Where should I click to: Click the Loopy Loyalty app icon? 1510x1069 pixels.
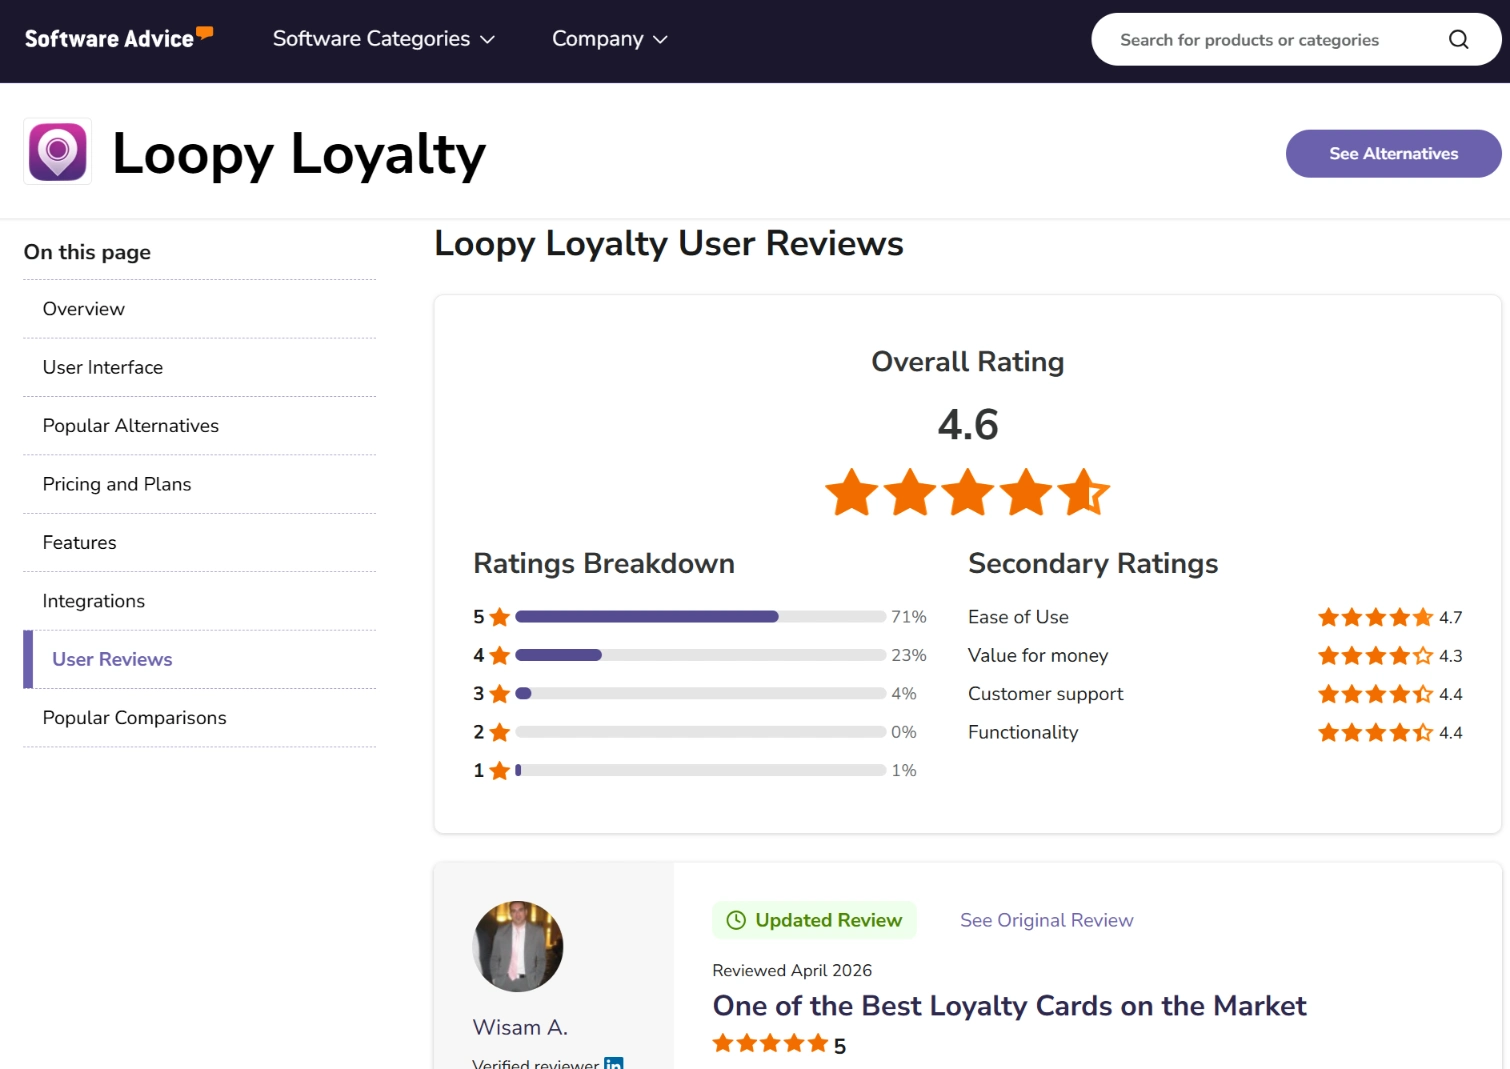[58, 152]
